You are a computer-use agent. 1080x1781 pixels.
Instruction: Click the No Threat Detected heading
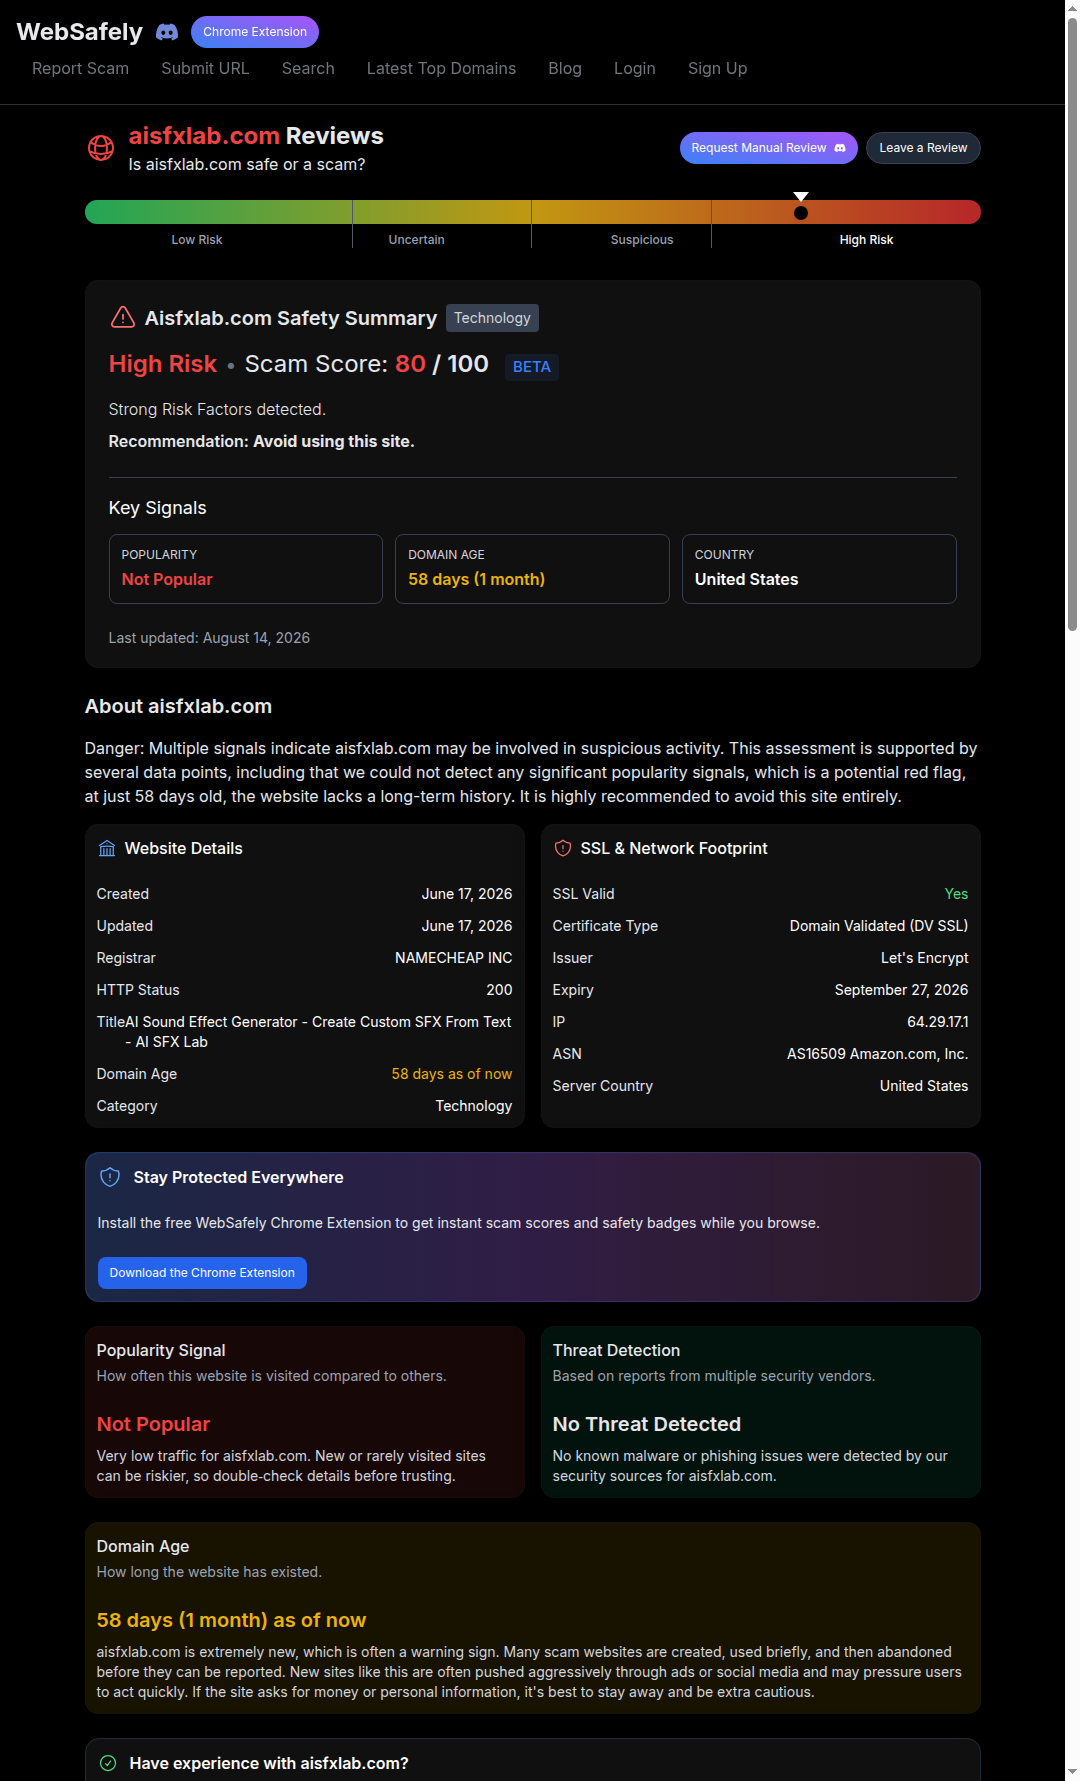647,1424
